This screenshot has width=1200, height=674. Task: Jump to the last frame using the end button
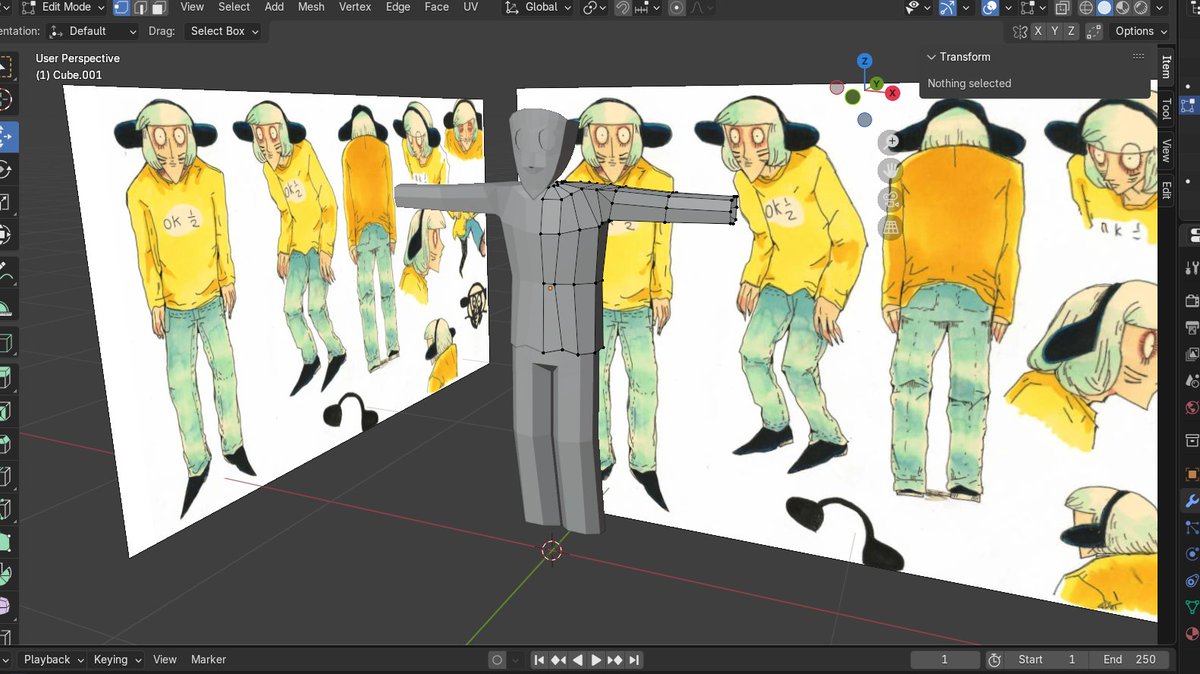pos(635,659)
